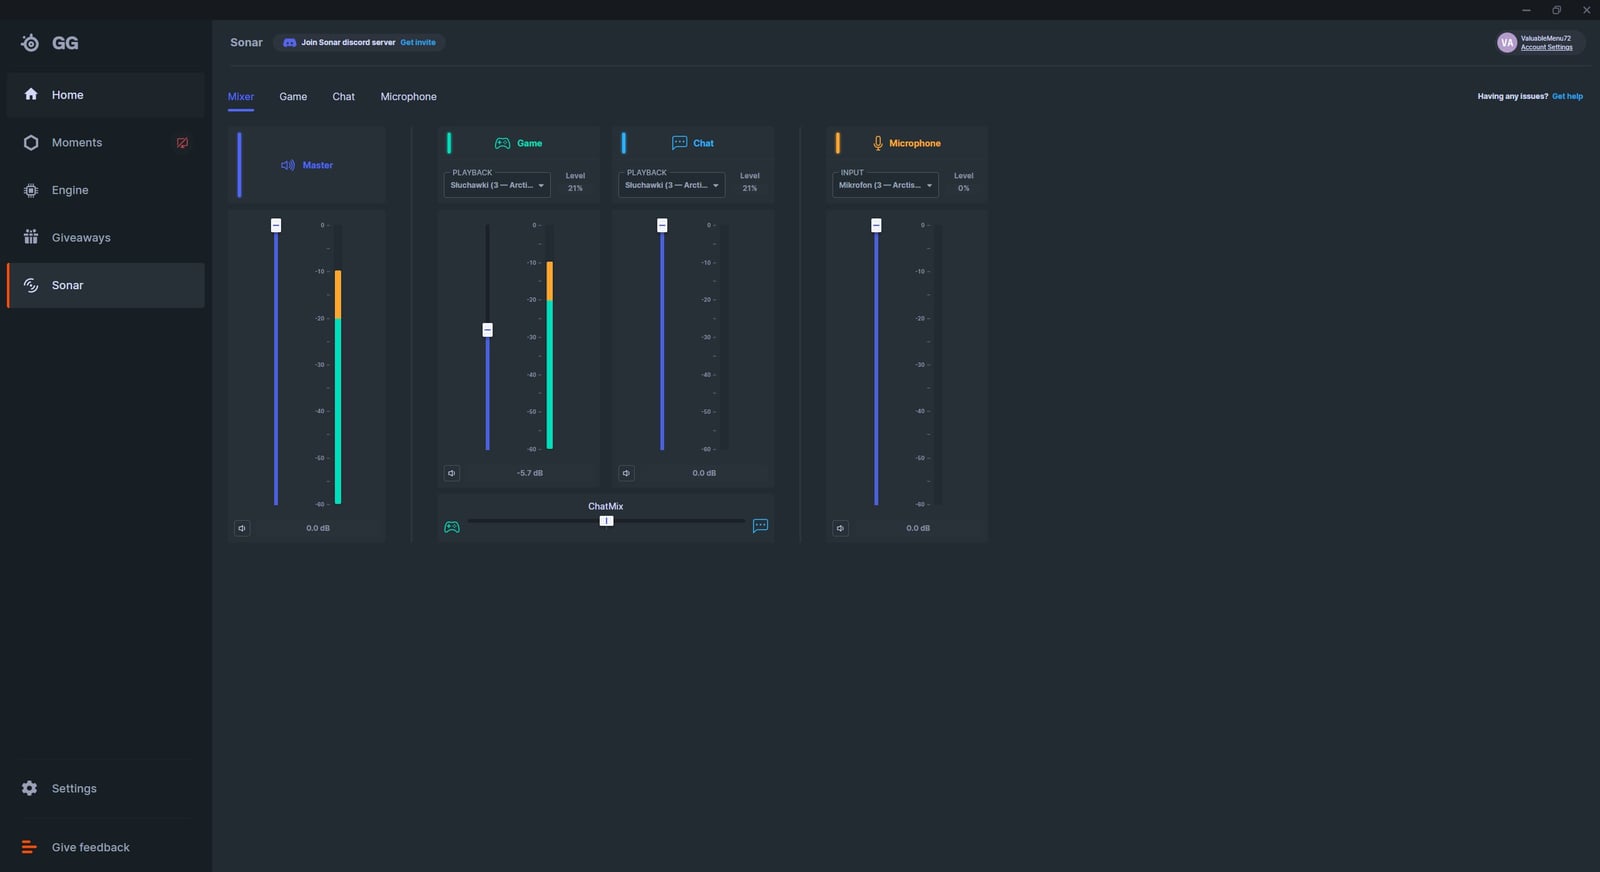Image resolution: width=1600 pixels, height=872 pixels.
Task: Click the Sonar page title
Action: coord(246,43)
